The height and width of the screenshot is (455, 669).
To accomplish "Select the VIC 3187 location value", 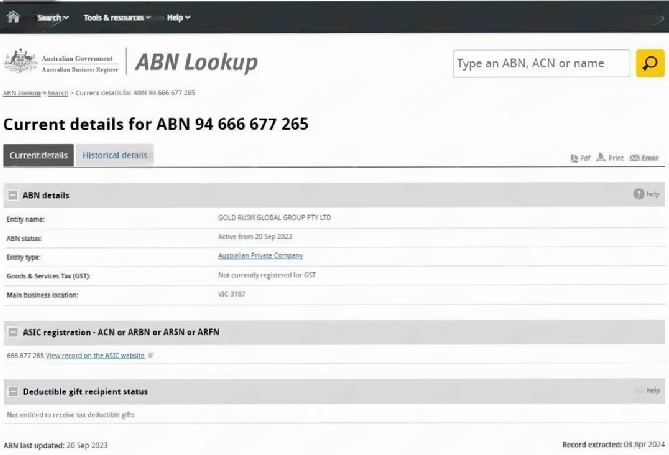I will pyautogui.click(x=232, y=294).
